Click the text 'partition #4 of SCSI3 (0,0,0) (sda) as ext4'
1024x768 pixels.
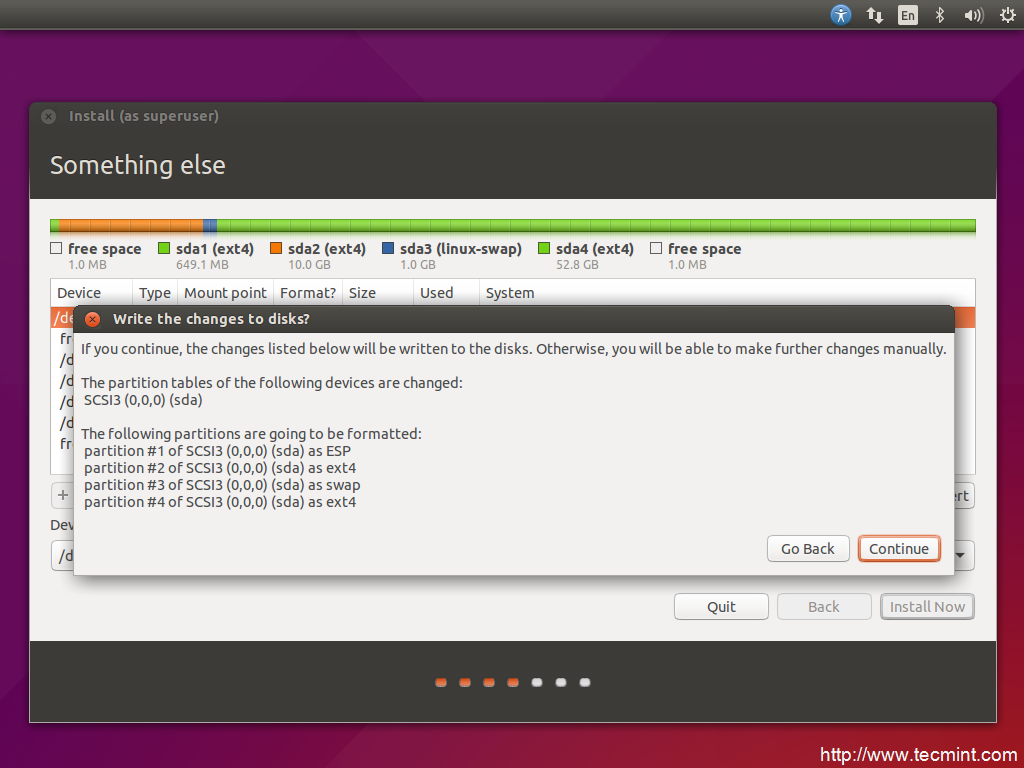point(219,502)
